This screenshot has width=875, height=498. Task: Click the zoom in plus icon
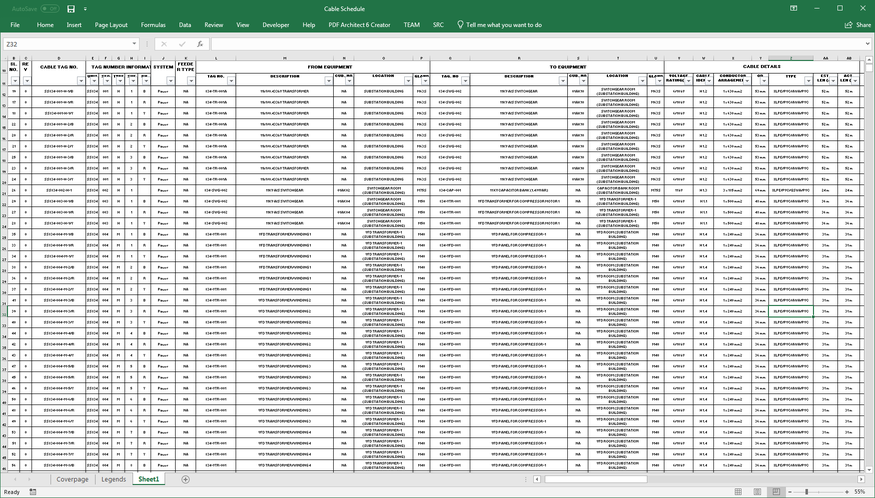847,492
